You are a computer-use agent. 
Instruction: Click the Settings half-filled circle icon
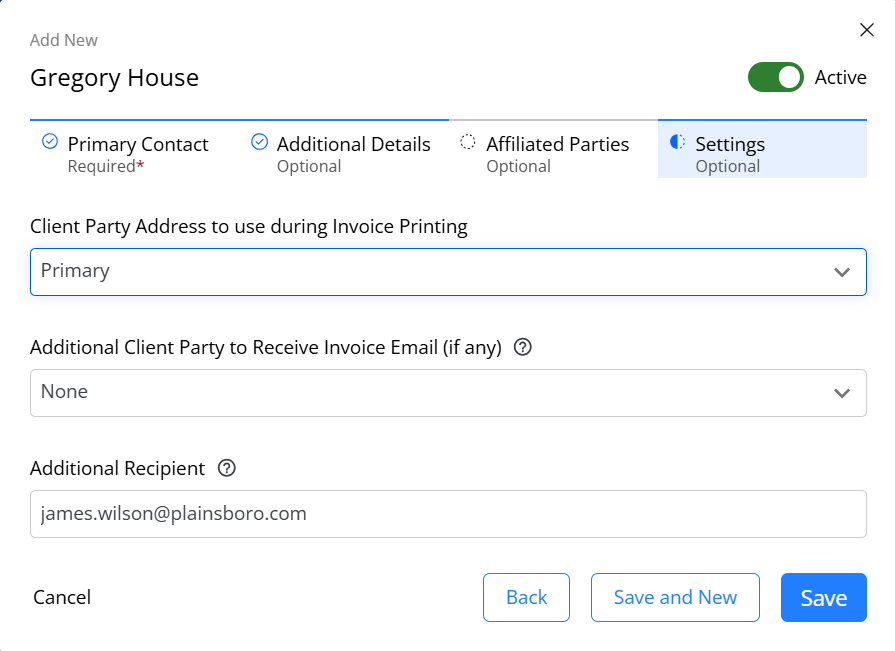tap(677, 141)
